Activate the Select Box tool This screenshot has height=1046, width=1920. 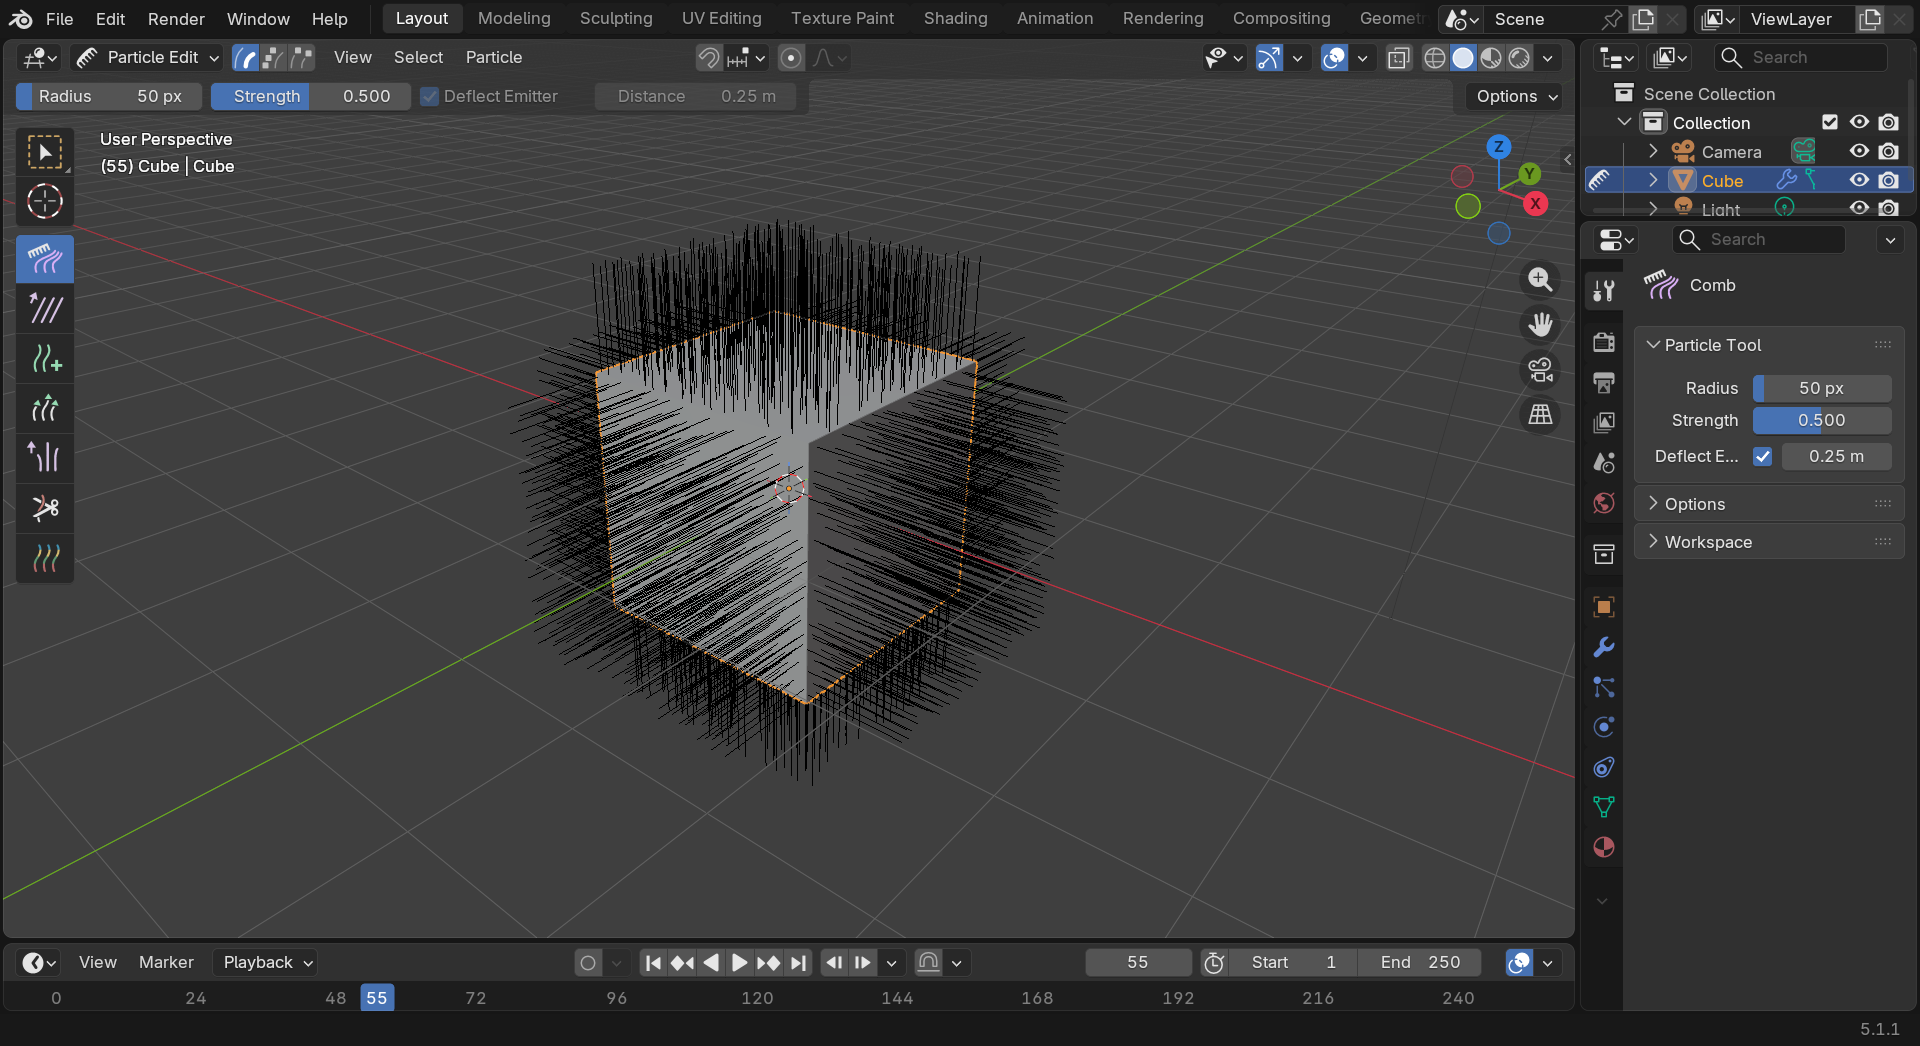(x=45, y=152)
